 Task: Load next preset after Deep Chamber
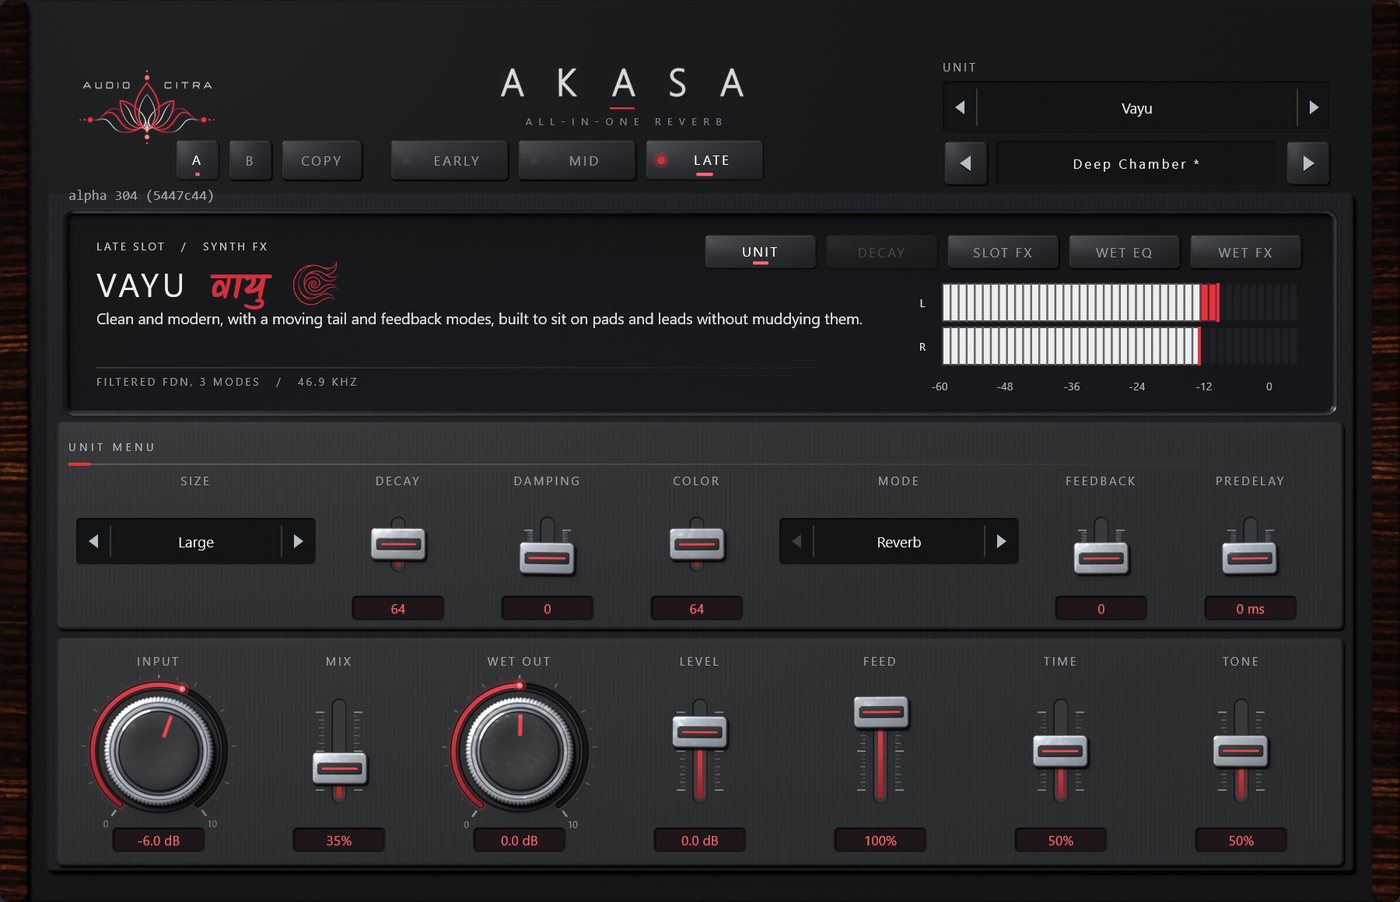click(1308, 163)
